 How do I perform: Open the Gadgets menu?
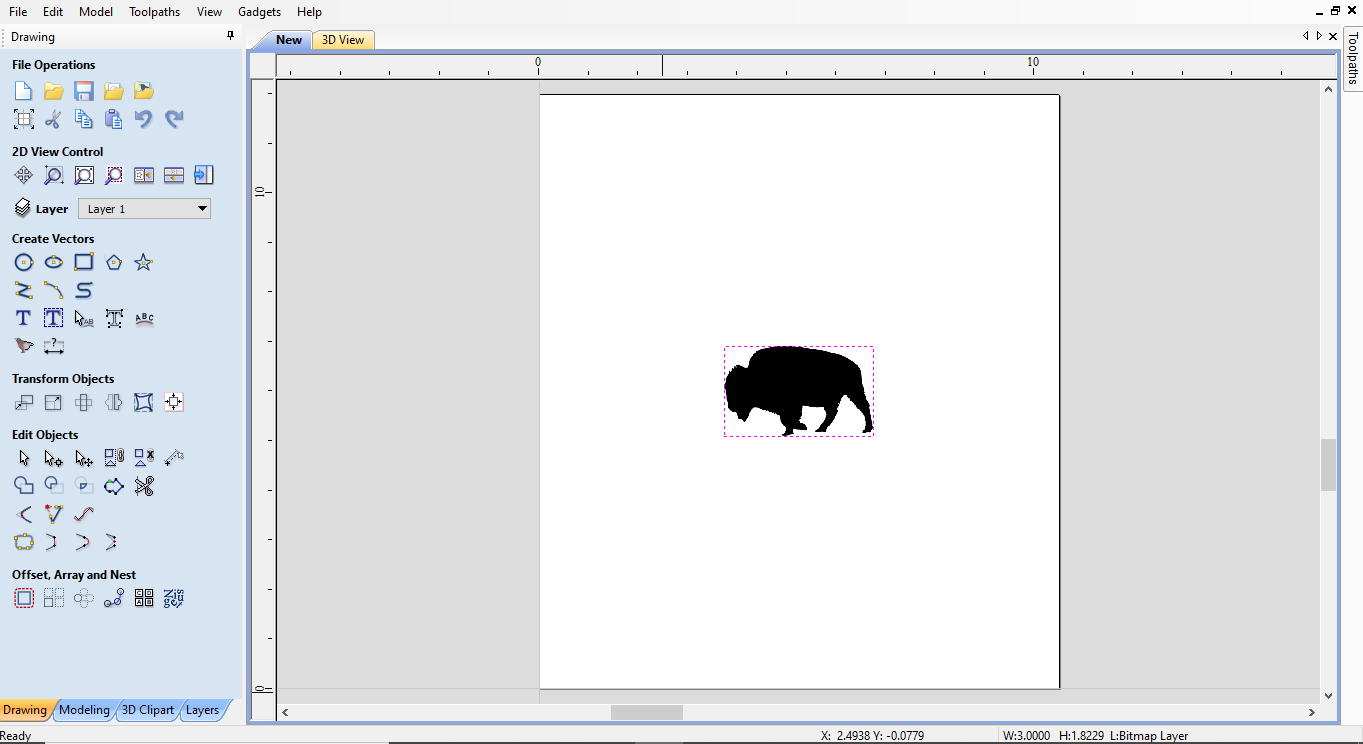point(260,12)
